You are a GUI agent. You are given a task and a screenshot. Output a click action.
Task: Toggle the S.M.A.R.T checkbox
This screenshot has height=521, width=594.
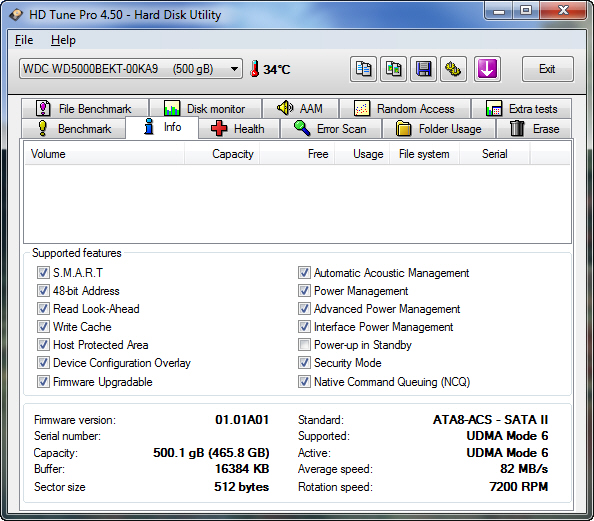pos(43,272)
